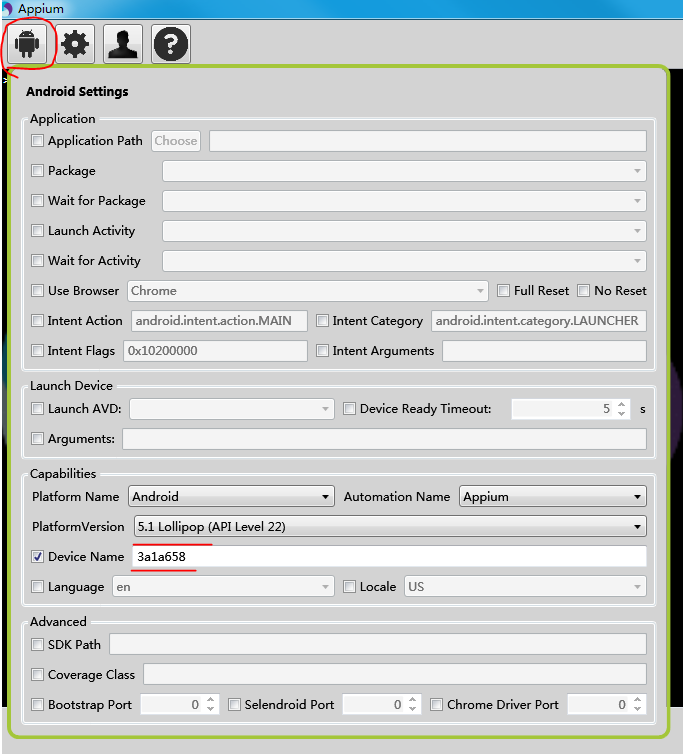Open the Wait for Package dropdown
Screen dimensions: 683x754
[x=404, y=201]
